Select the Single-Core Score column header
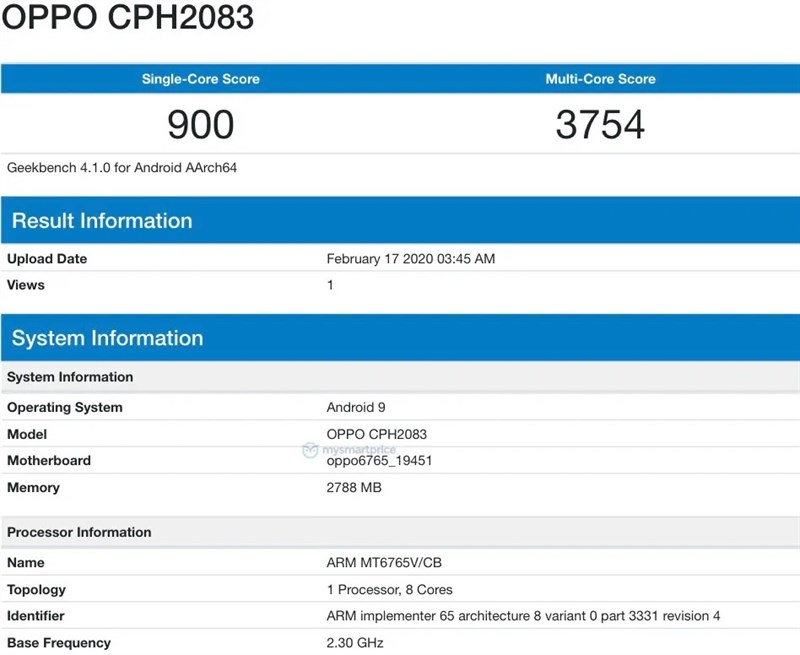The height and width of the screenshot is (655, 800). (x=200, y=79)
